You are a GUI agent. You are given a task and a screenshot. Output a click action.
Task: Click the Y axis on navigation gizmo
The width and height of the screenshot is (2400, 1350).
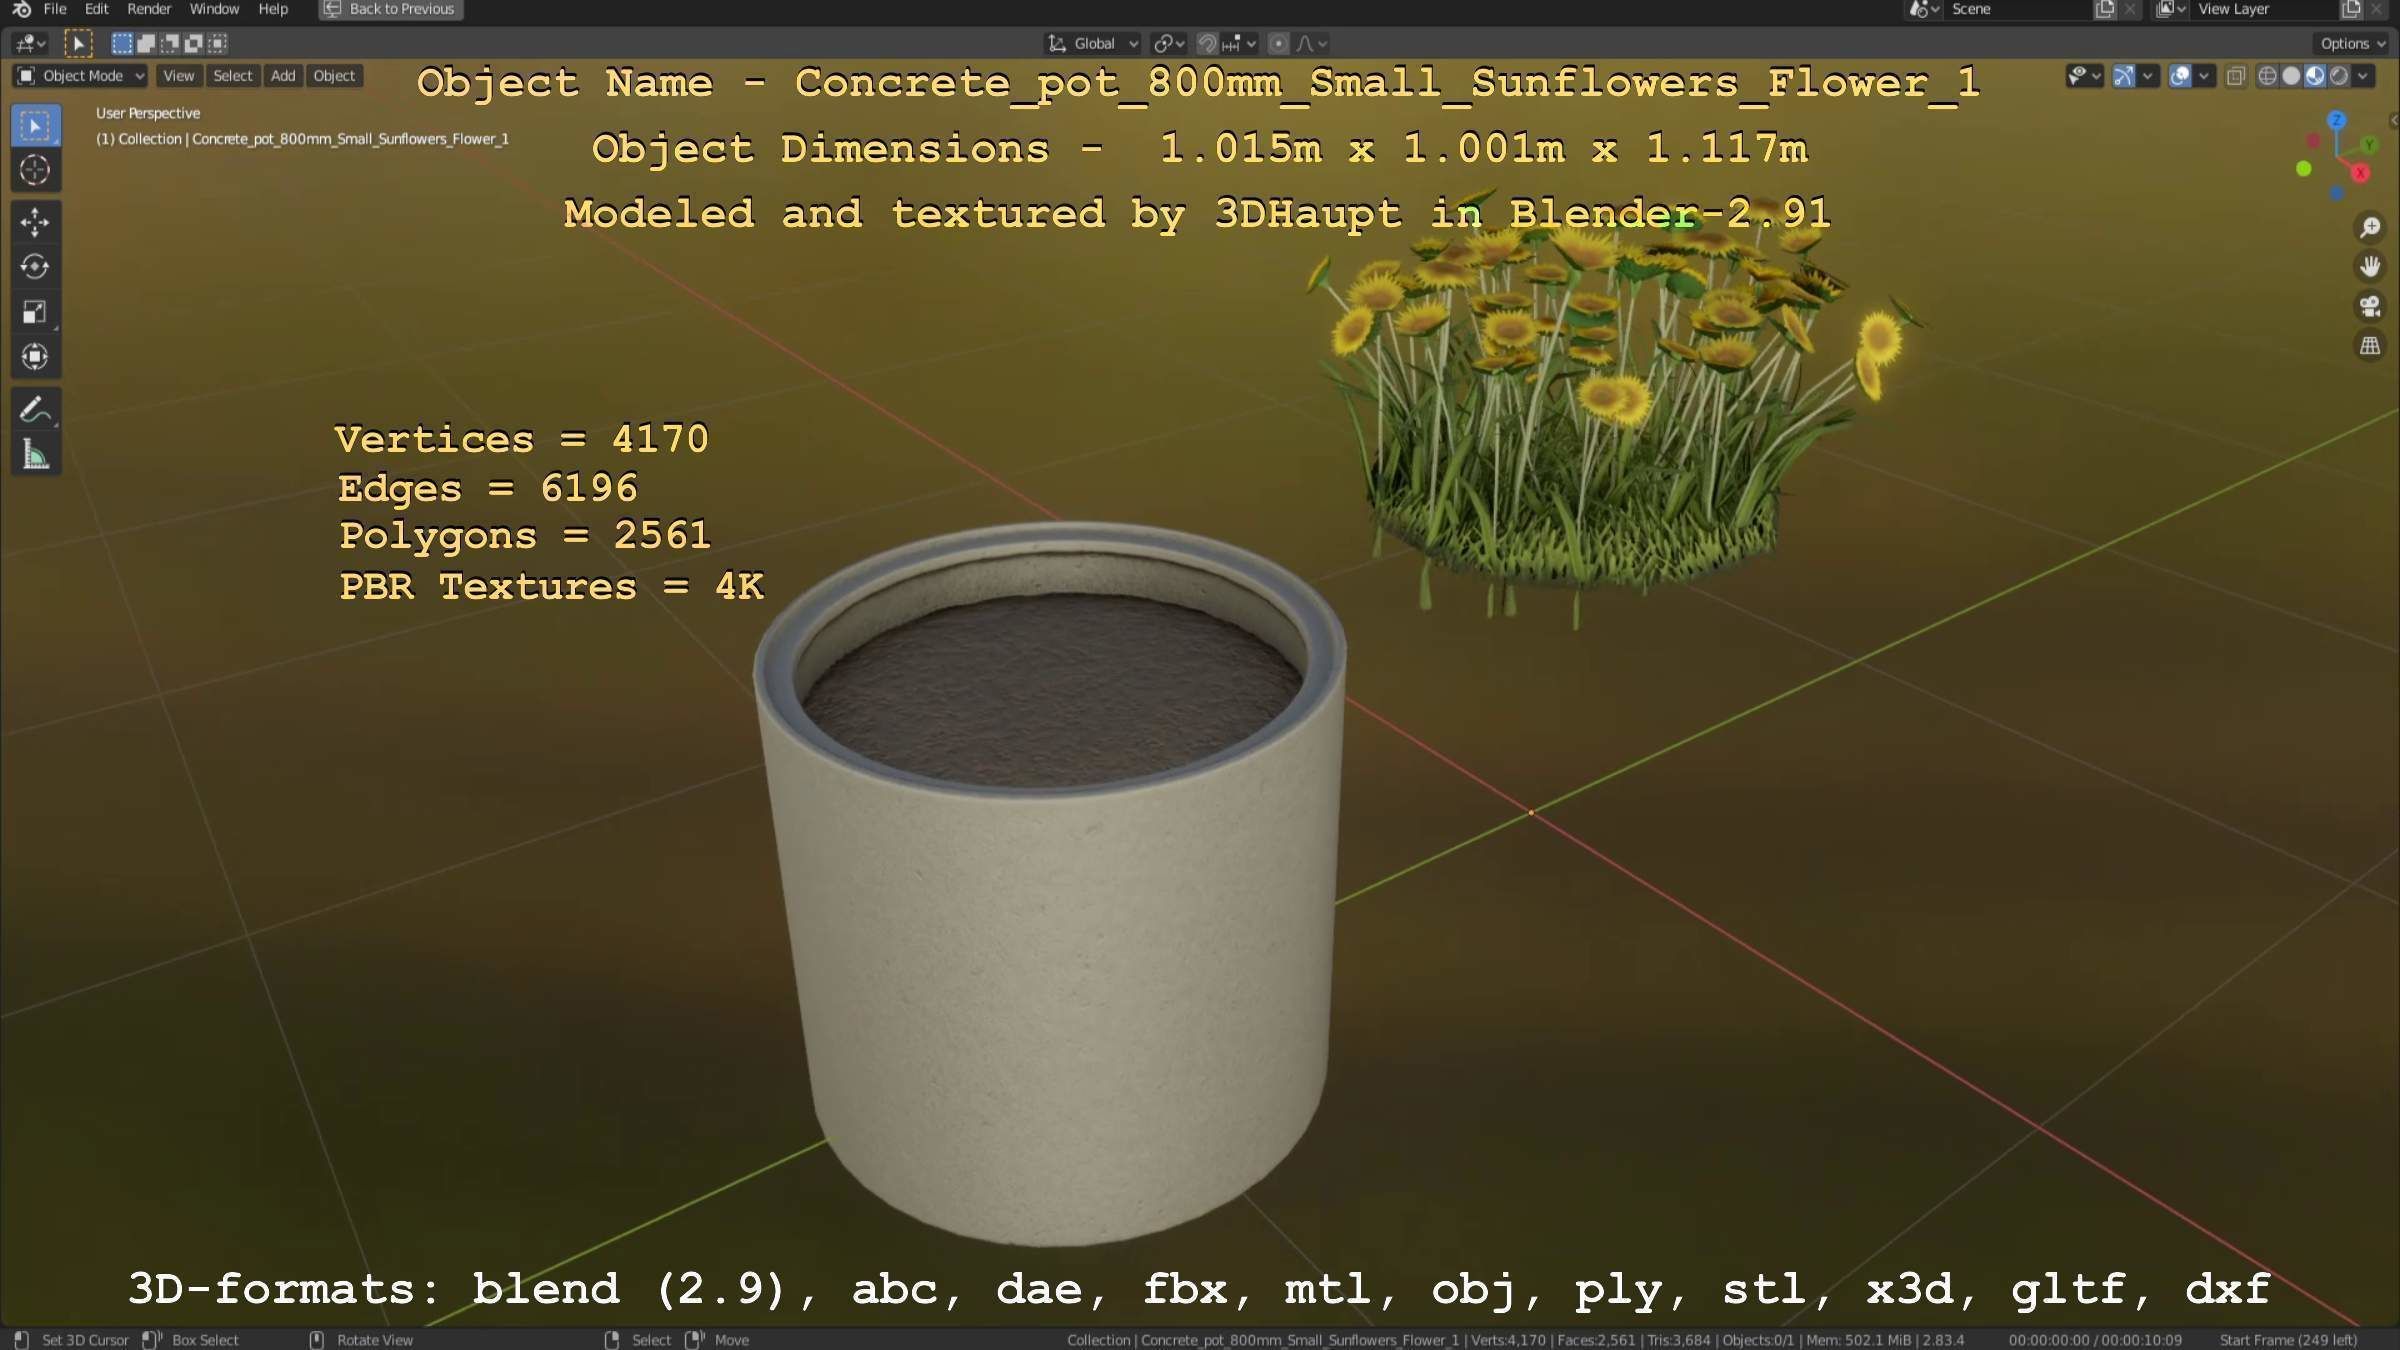(2369, 145)
